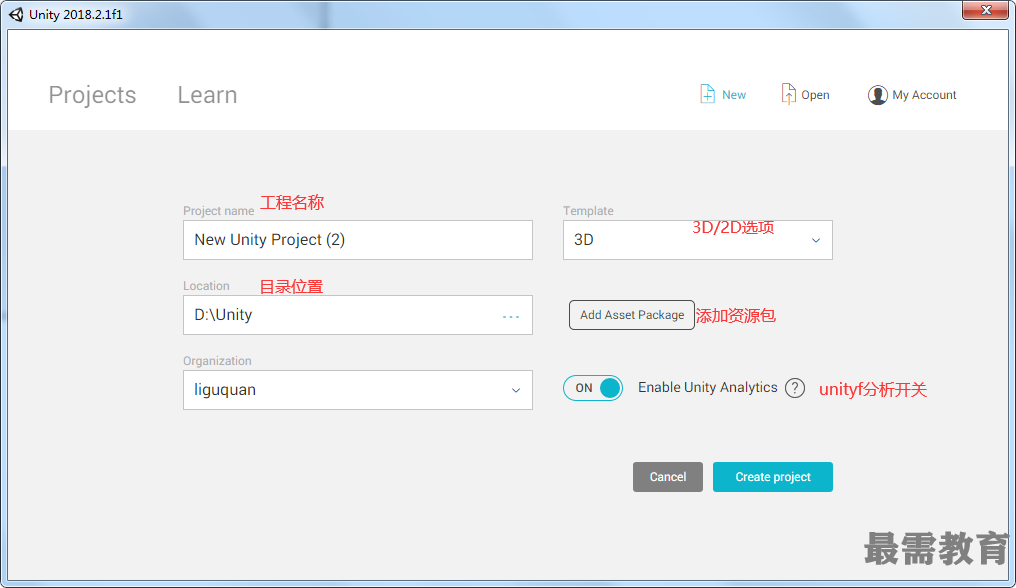
Task: Click the Unity logo in title bar
Action: pyautogui.click(x=16, y=14)
